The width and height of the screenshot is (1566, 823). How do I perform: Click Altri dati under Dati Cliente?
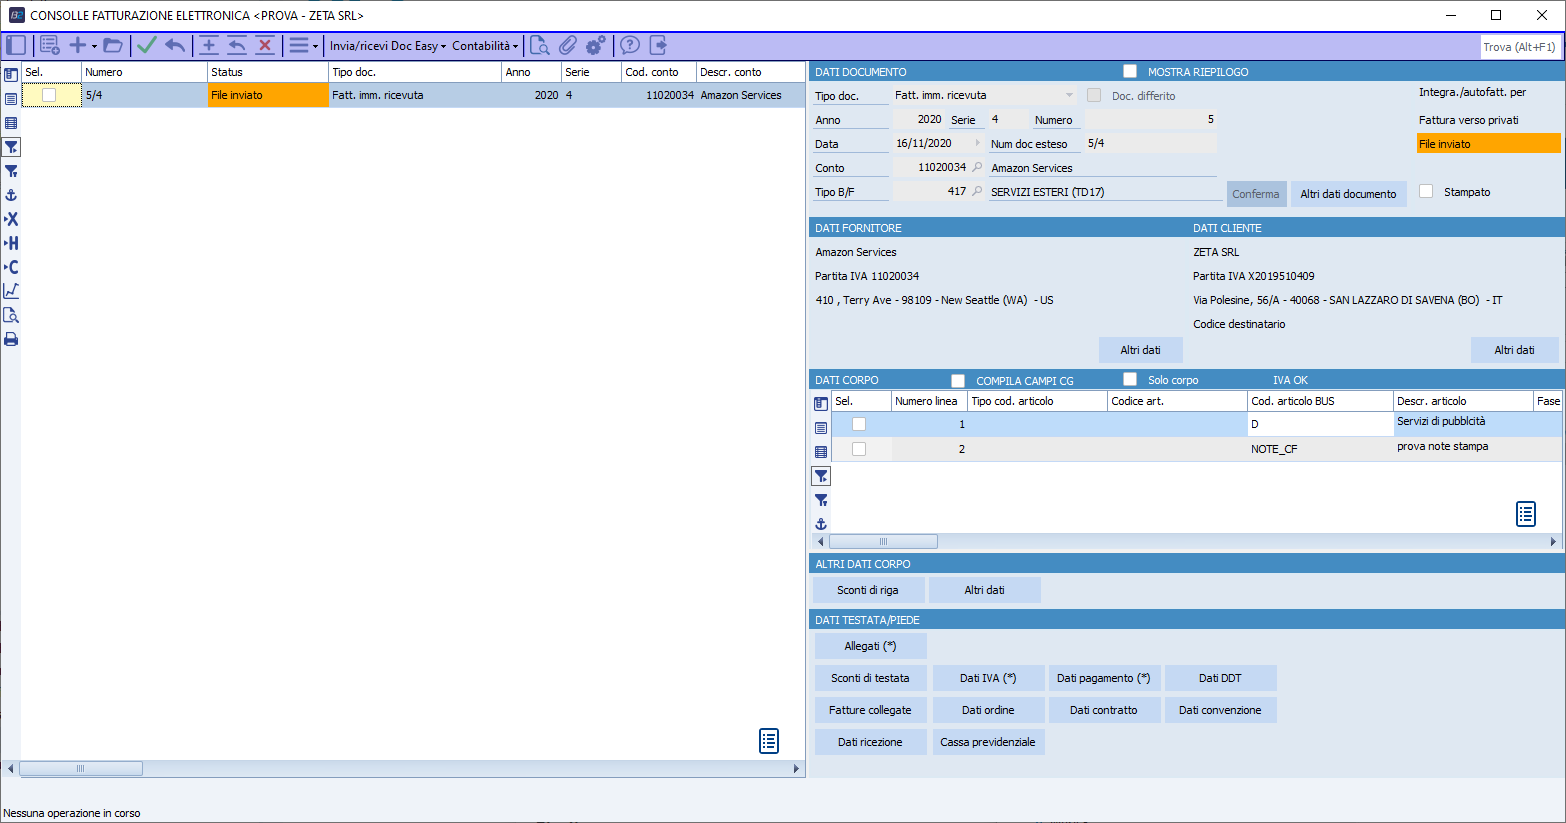tap(1514, 350)
